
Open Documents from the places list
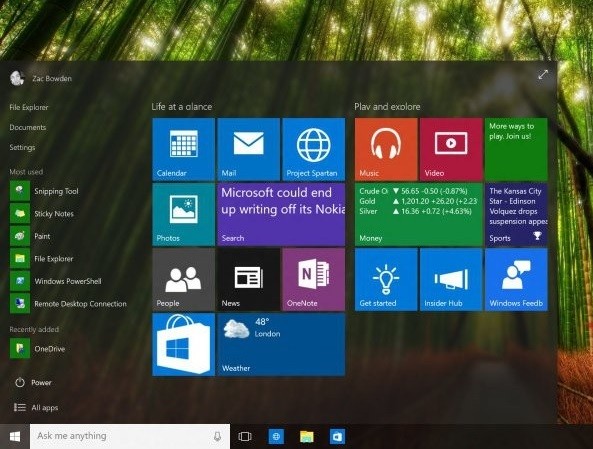tap(28, 127)
